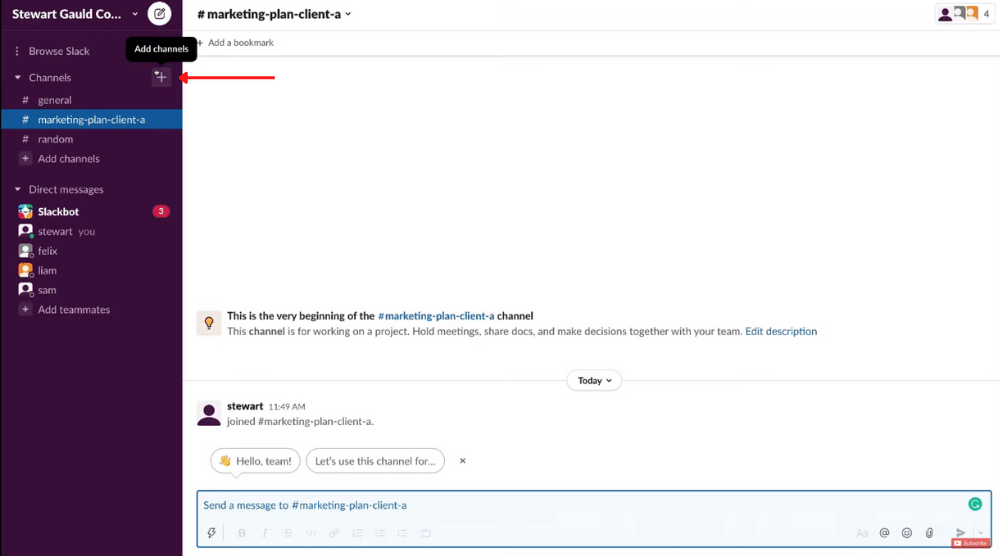Click the "Hello, team!" suggestion button
The width and height of the screenshot is (1000, 556).
tap(255, 461)
